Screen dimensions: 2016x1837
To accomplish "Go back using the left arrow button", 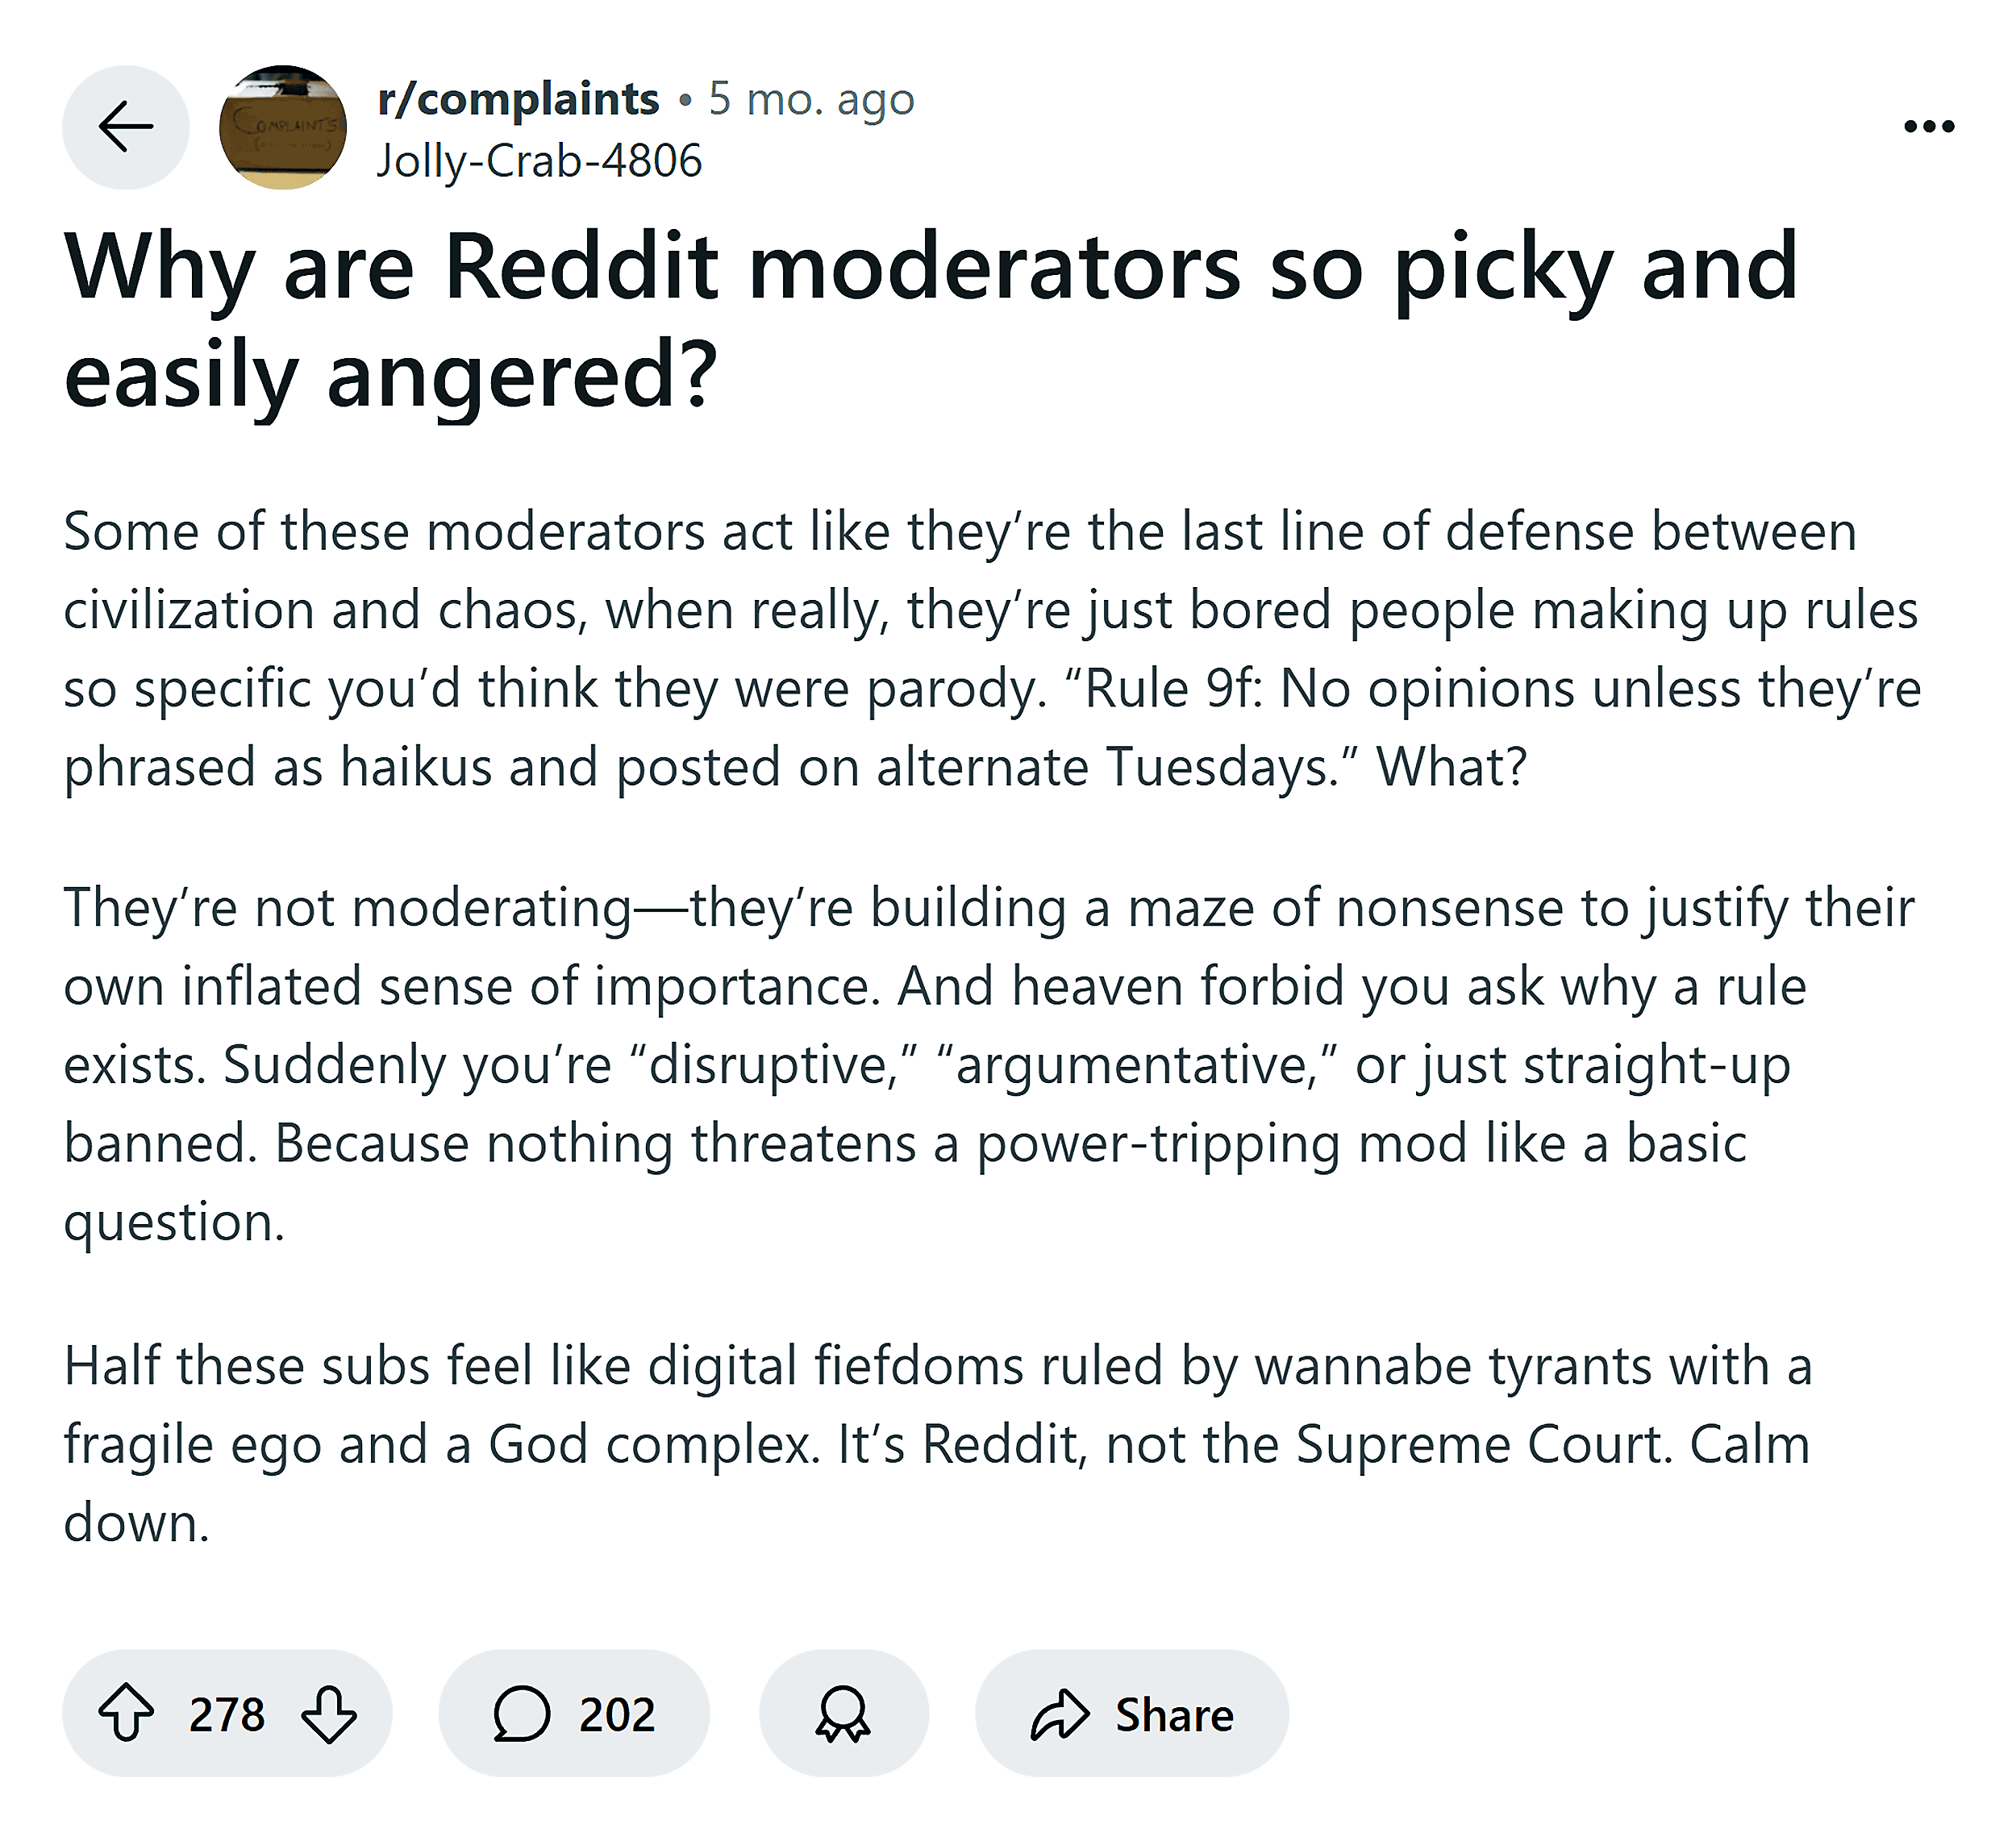I will (126, 127).
